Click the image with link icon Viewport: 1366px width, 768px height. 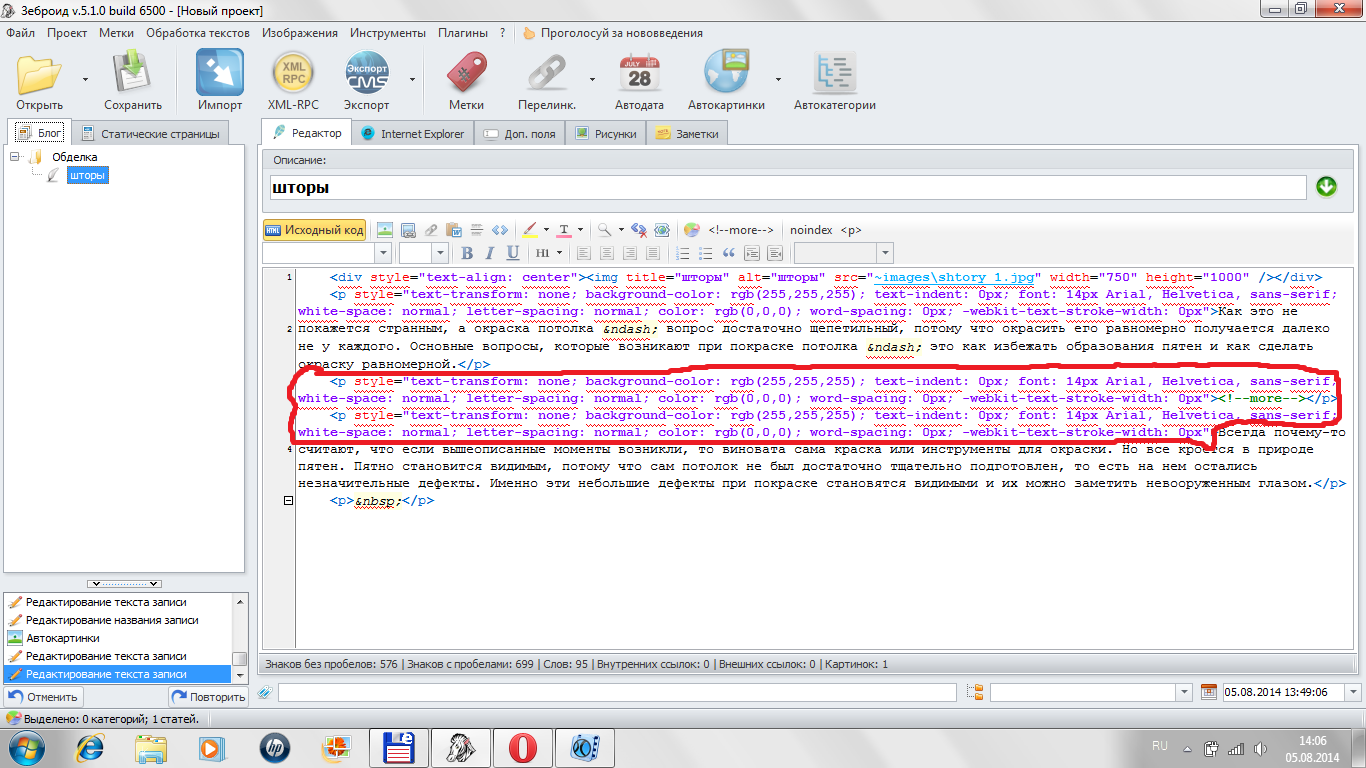coord(408,230)
